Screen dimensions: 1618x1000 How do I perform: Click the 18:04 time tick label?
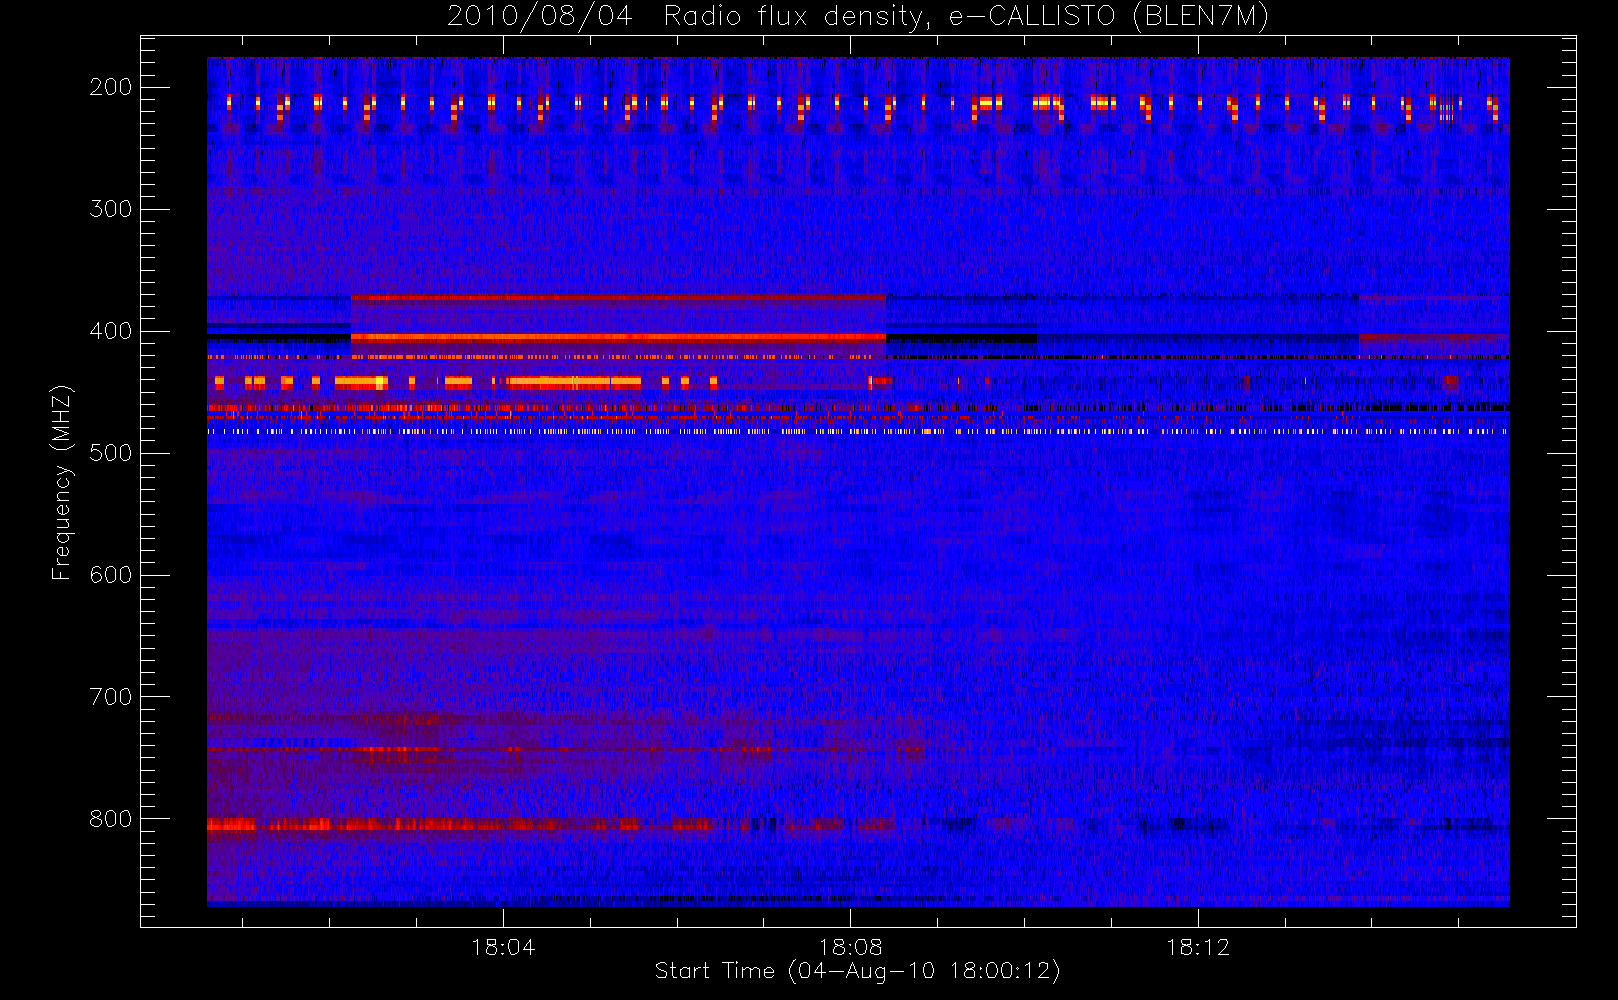(503, 947)
